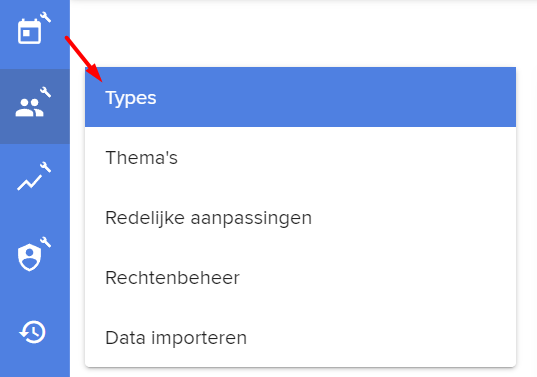Click the 'Data importeren' text label
This screenshot has width=537, height=377.
click(176, 338)
